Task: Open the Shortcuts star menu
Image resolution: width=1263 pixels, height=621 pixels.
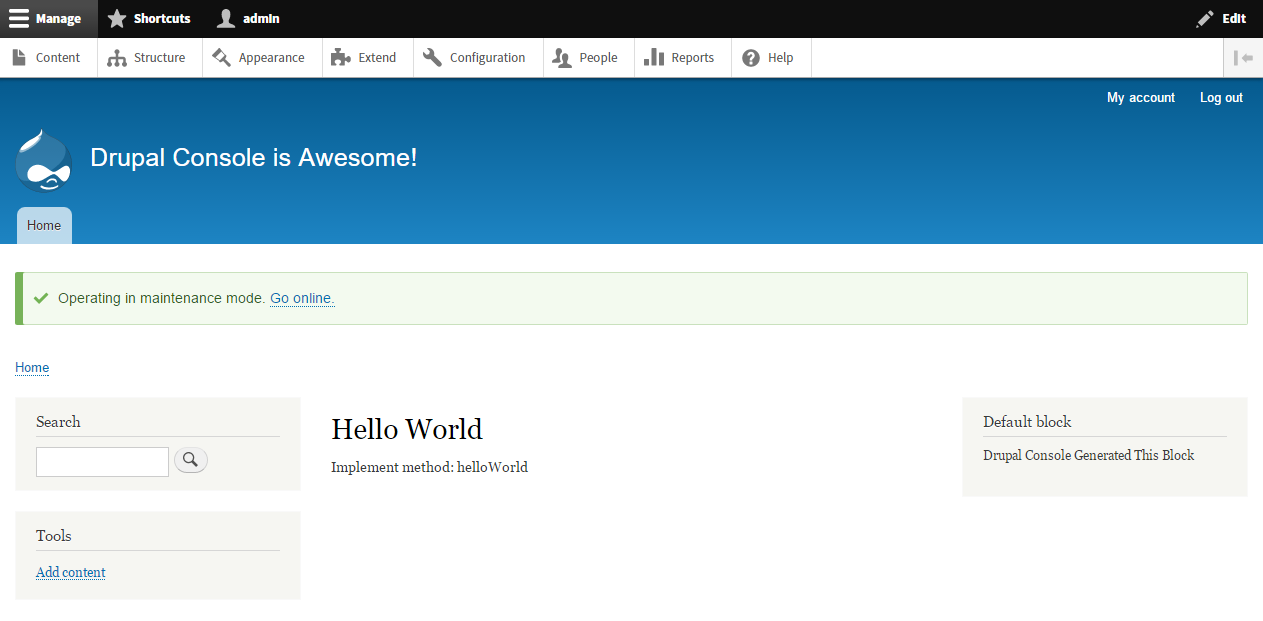Action: [149, 18]
